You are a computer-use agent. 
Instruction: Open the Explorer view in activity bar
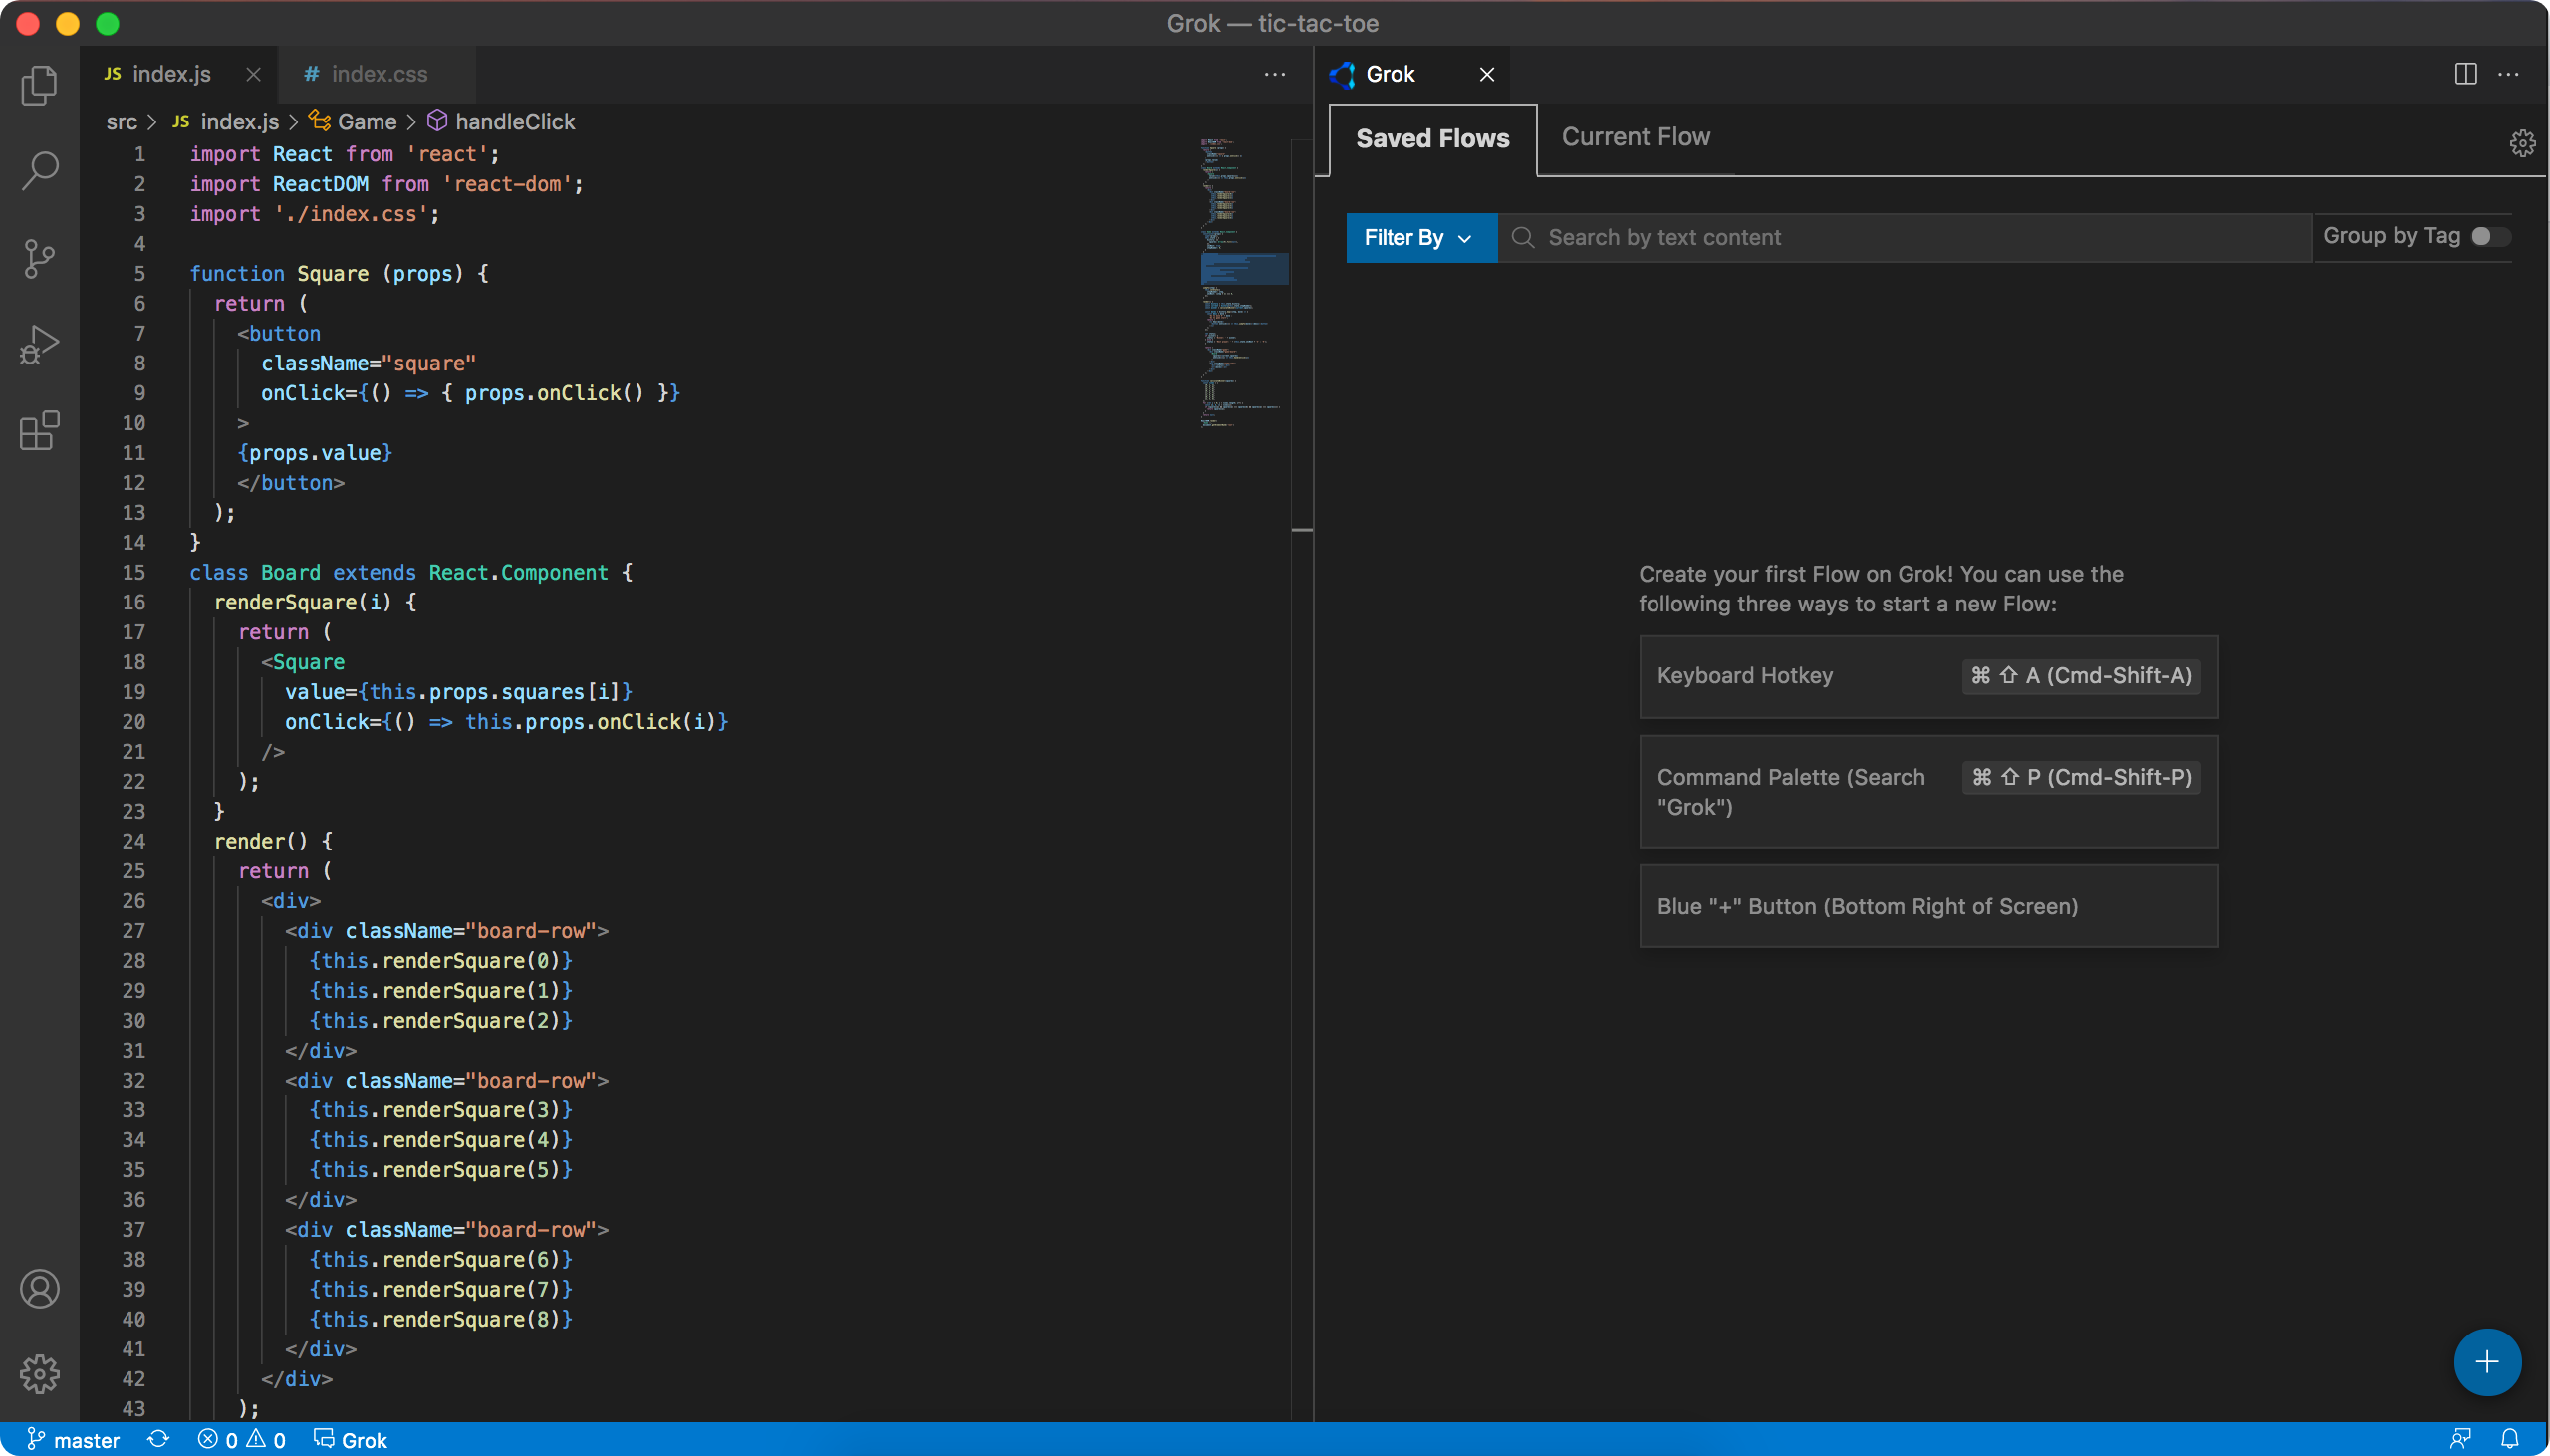(39, 85)
